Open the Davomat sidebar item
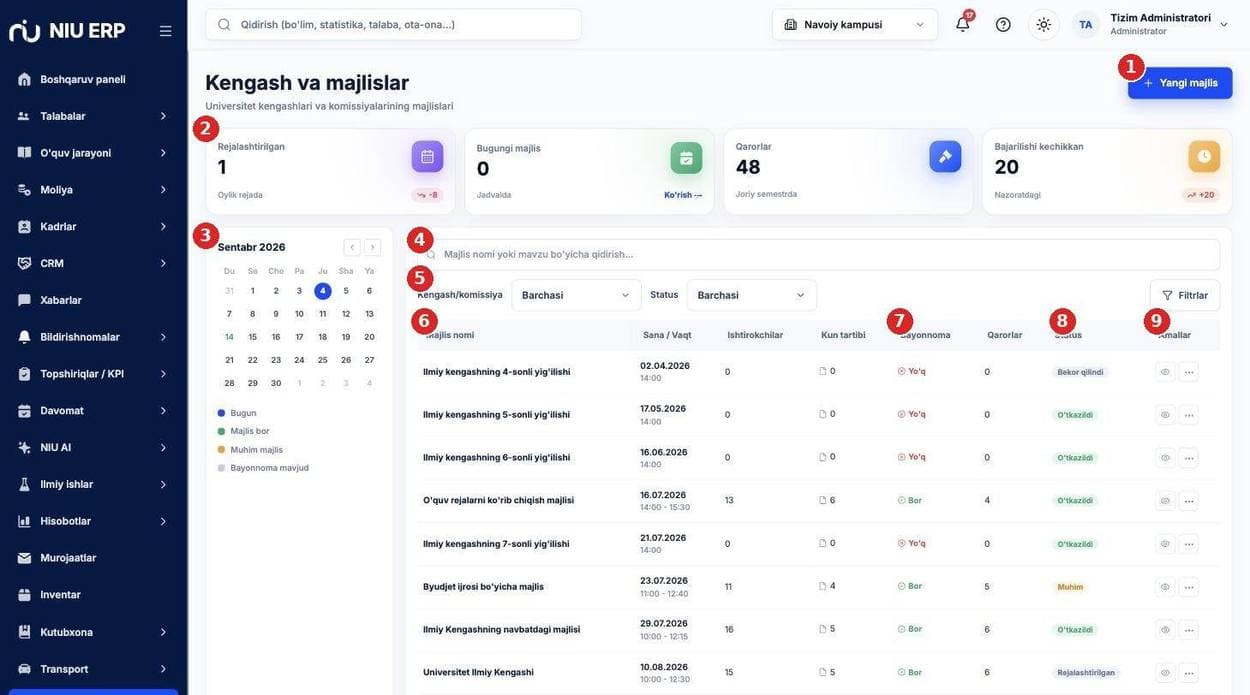The height and width of the screenshot is (695, 1250). (93, 411)
